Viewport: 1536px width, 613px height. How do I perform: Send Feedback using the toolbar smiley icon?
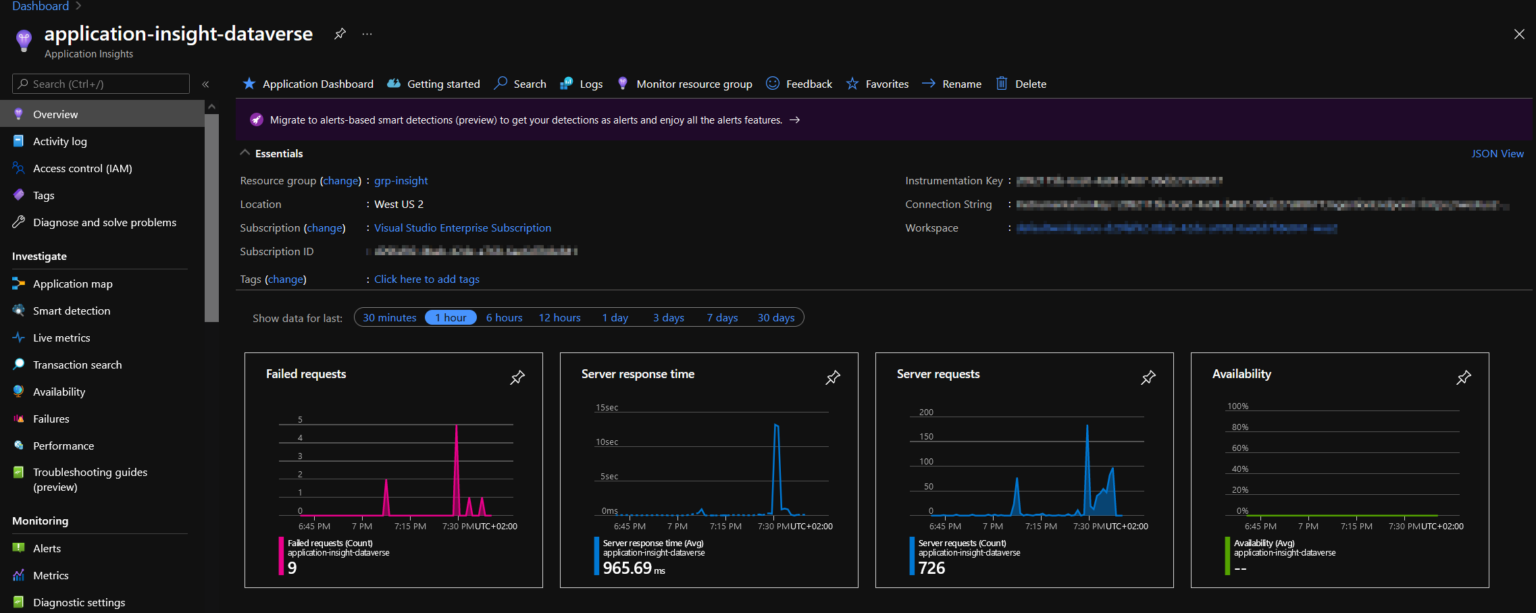click(807, 83)
